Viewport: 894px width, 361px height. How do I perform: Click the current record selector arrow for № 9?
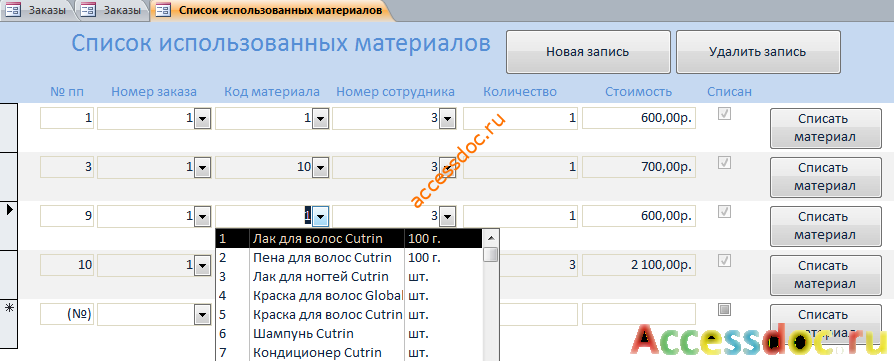click(9, 210)
